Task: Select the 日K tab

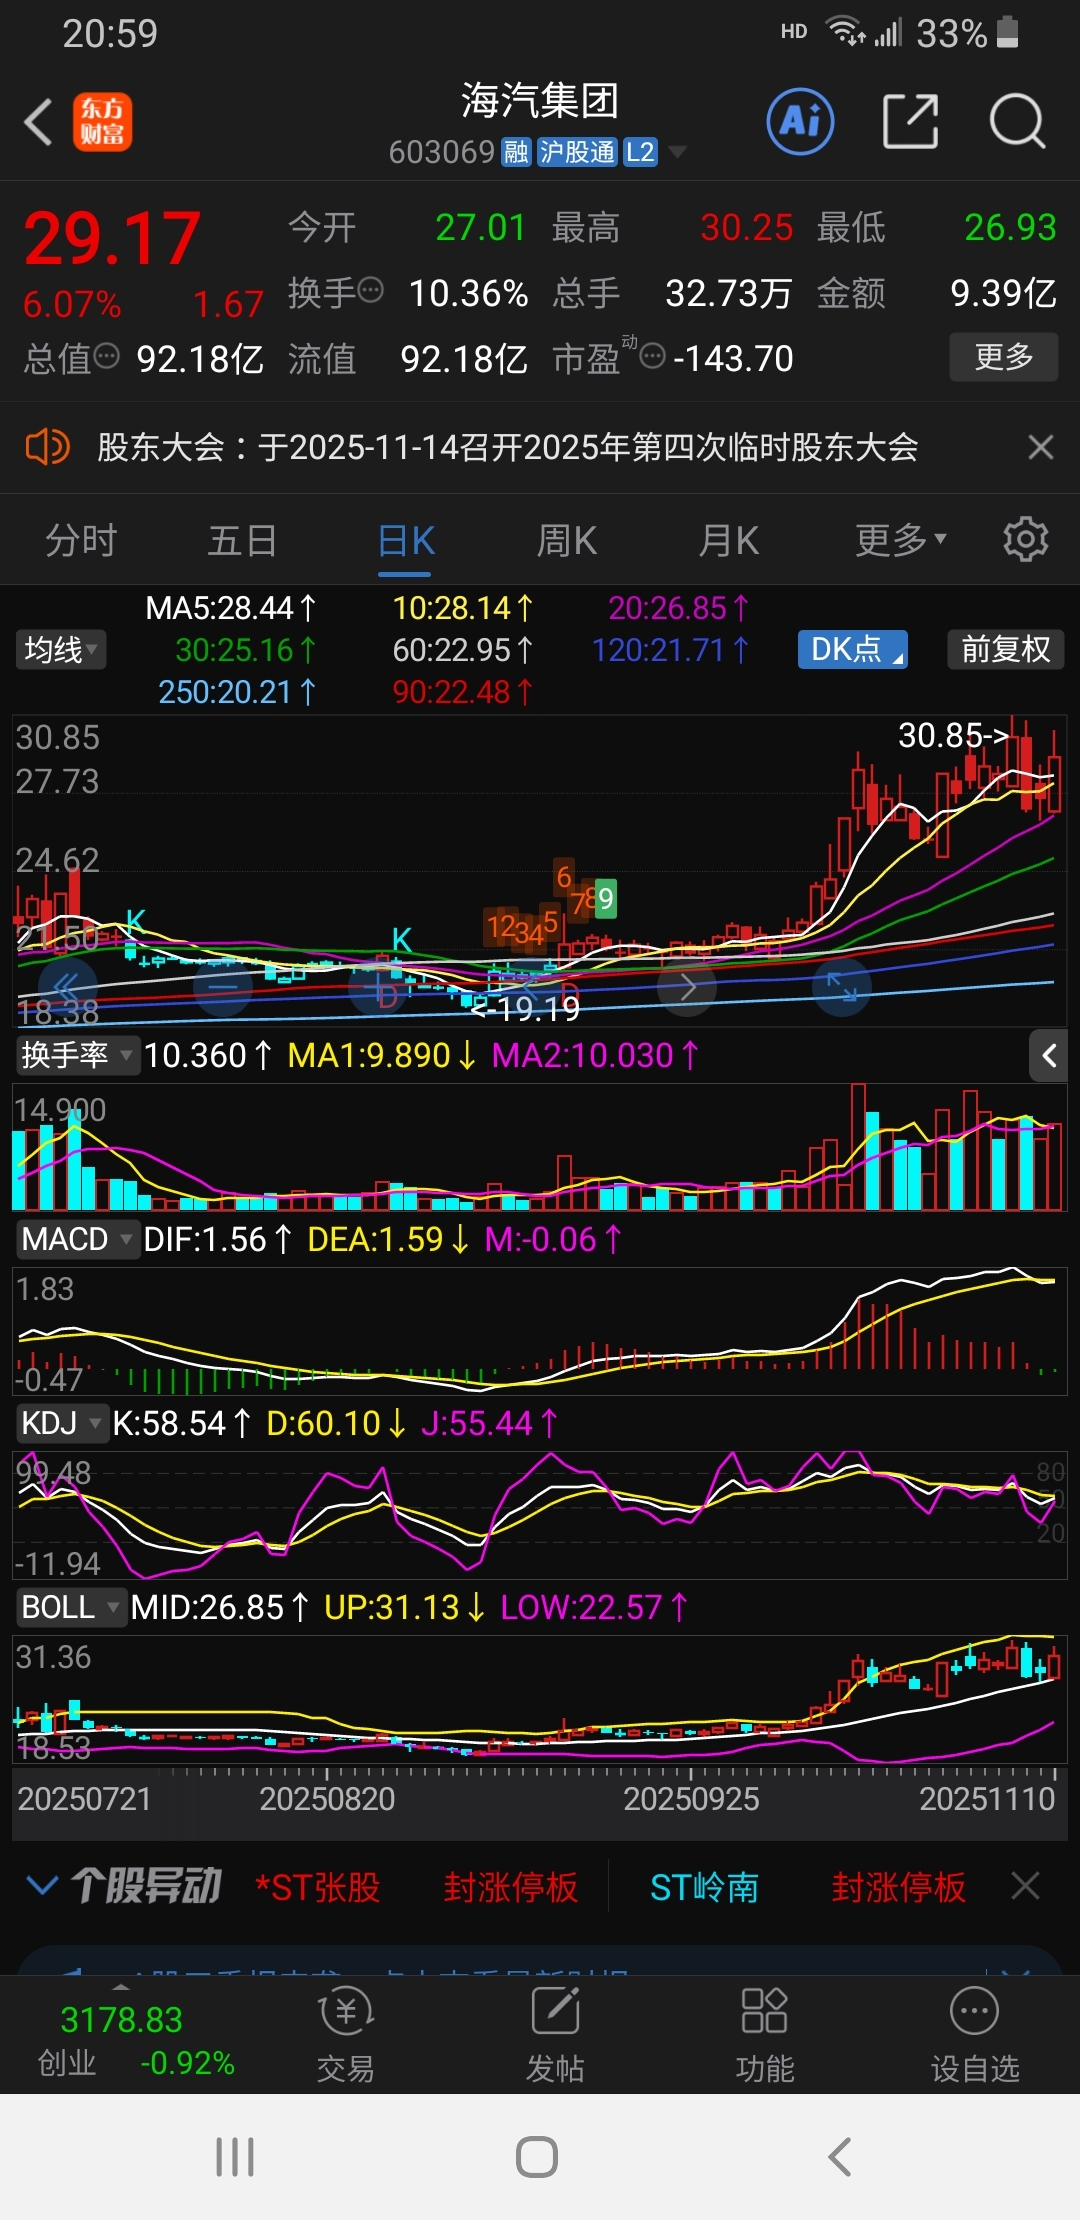Action: click(x=405, y=541)
